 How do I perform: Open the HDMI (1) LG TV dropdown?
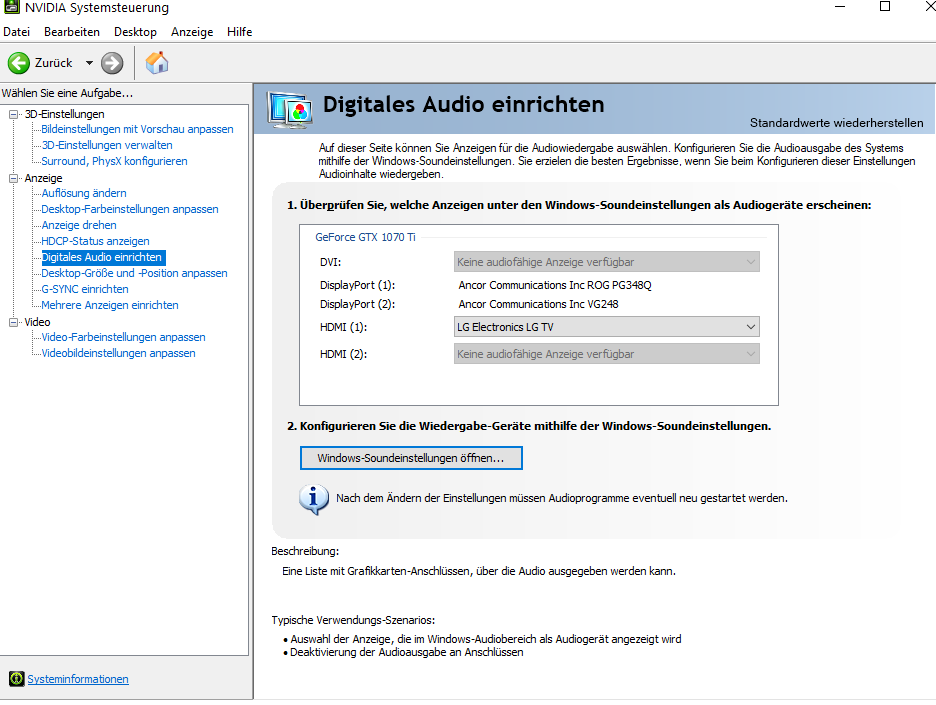606,327
